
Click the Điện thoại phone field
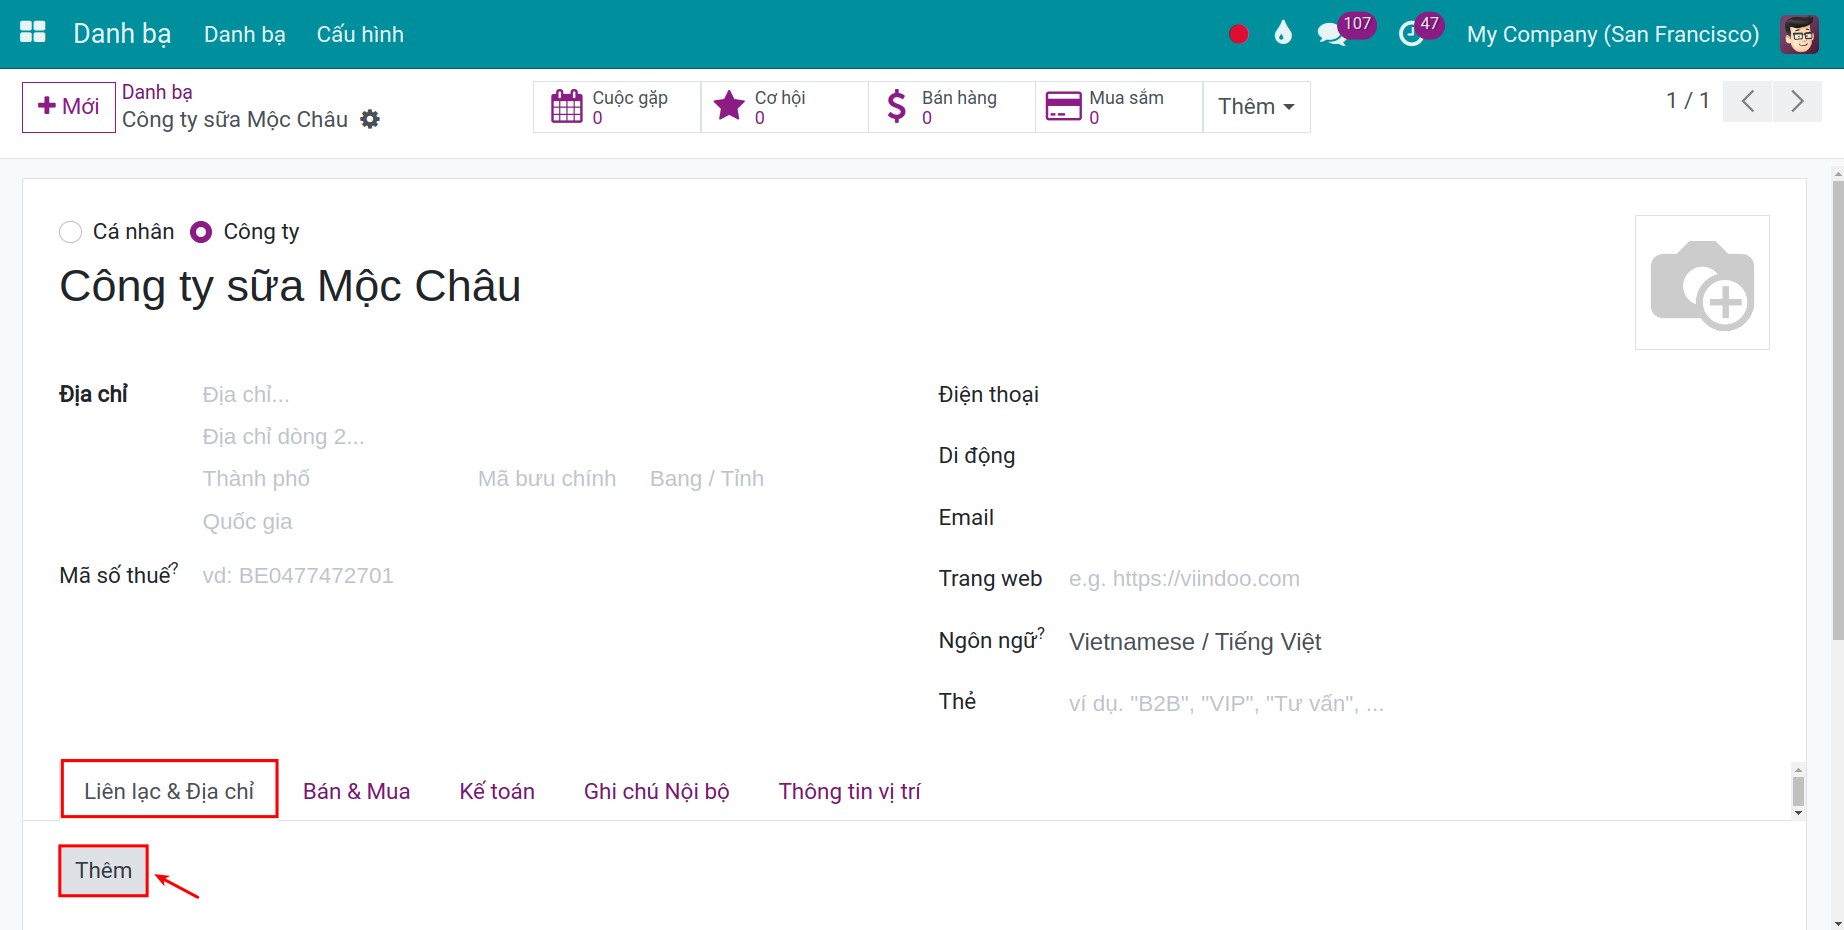tap(1418, 395)
